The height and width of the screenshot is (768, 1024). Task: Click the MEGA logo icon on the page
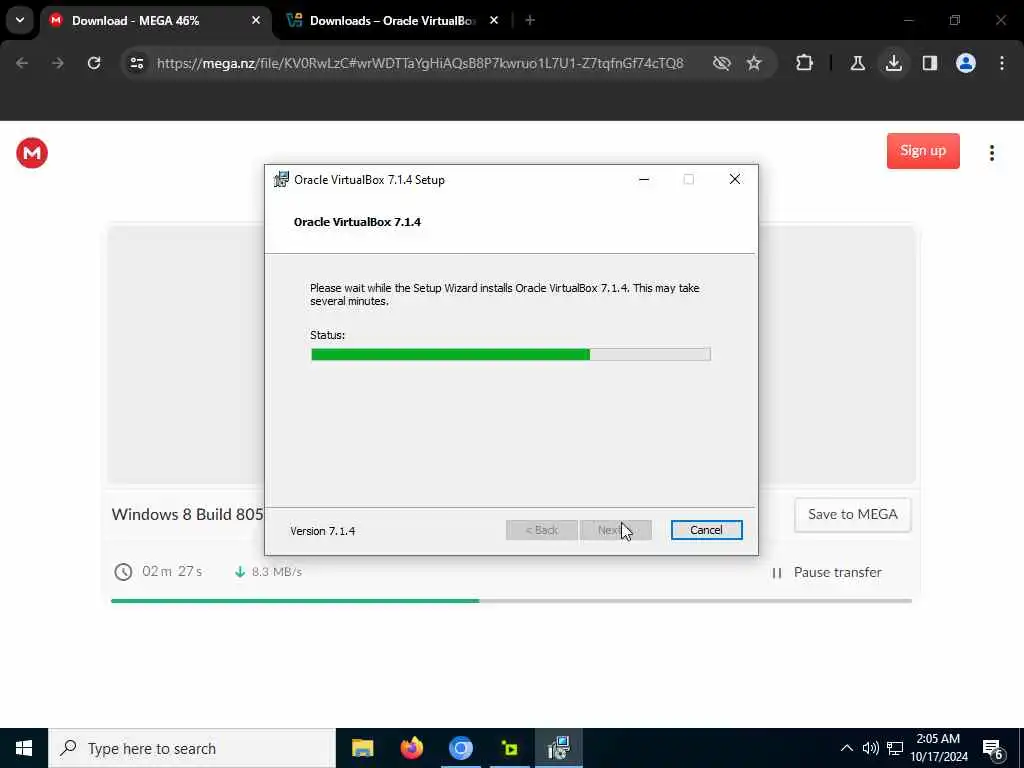tap(32, 153)
